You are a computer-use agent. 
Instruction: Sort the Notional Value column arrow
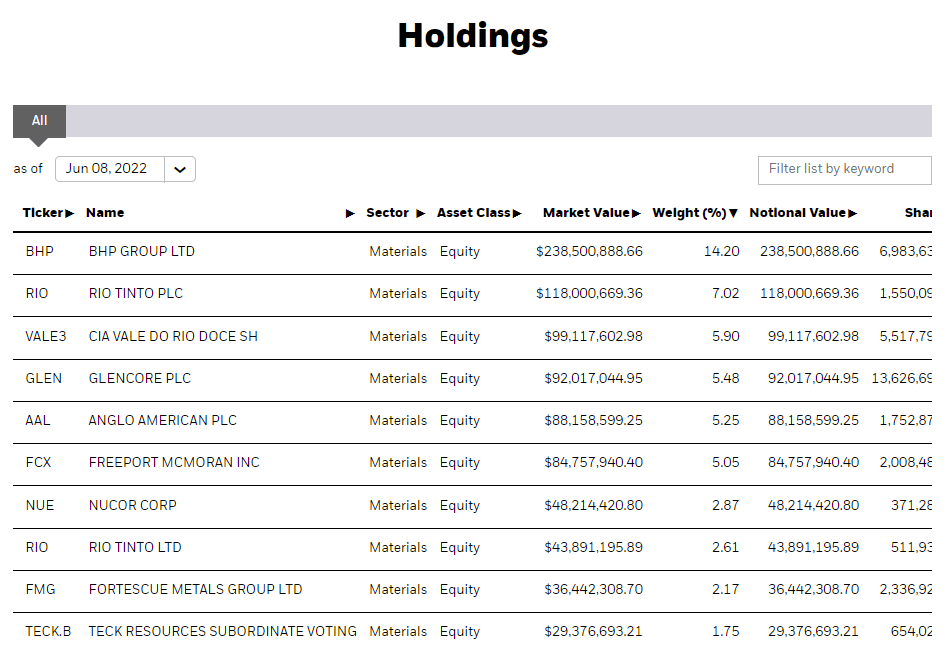tap(853, 213)
